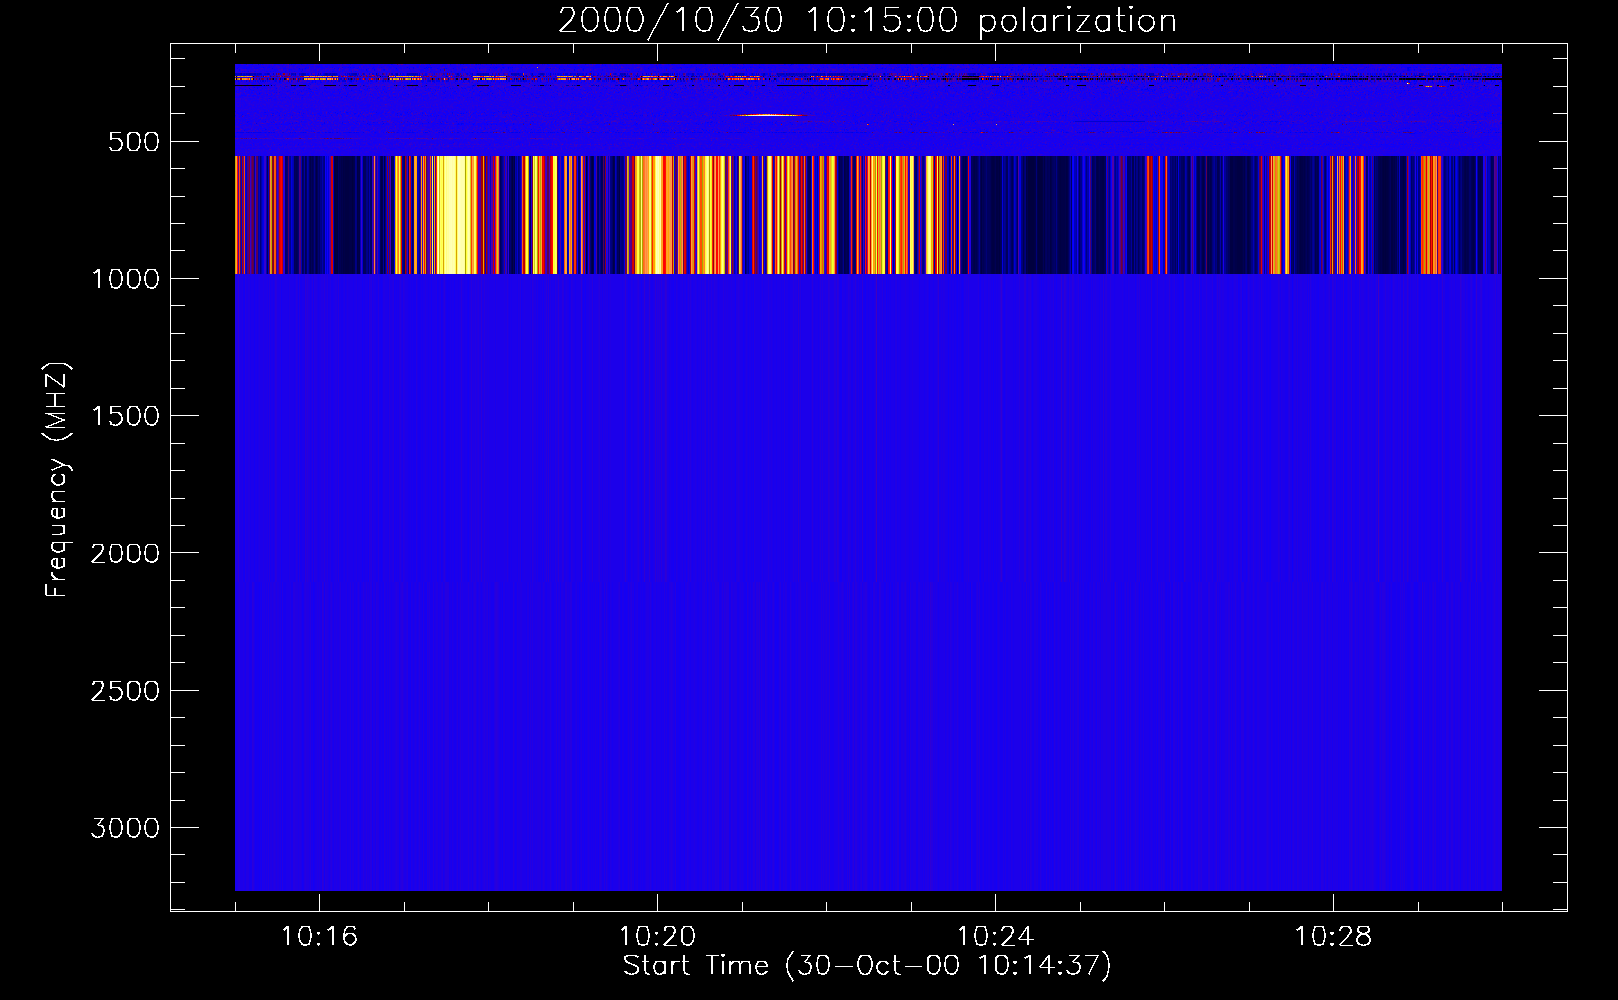Click the 2000 frequency tick label
This screenshot has width=1618, height=1000.
coord(125,553)
